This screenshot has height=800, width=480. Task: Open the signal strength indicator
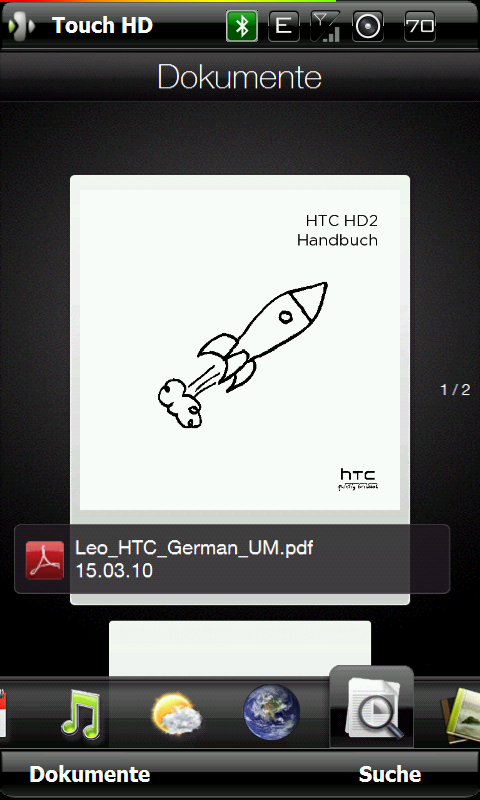(x=326, y=27)
